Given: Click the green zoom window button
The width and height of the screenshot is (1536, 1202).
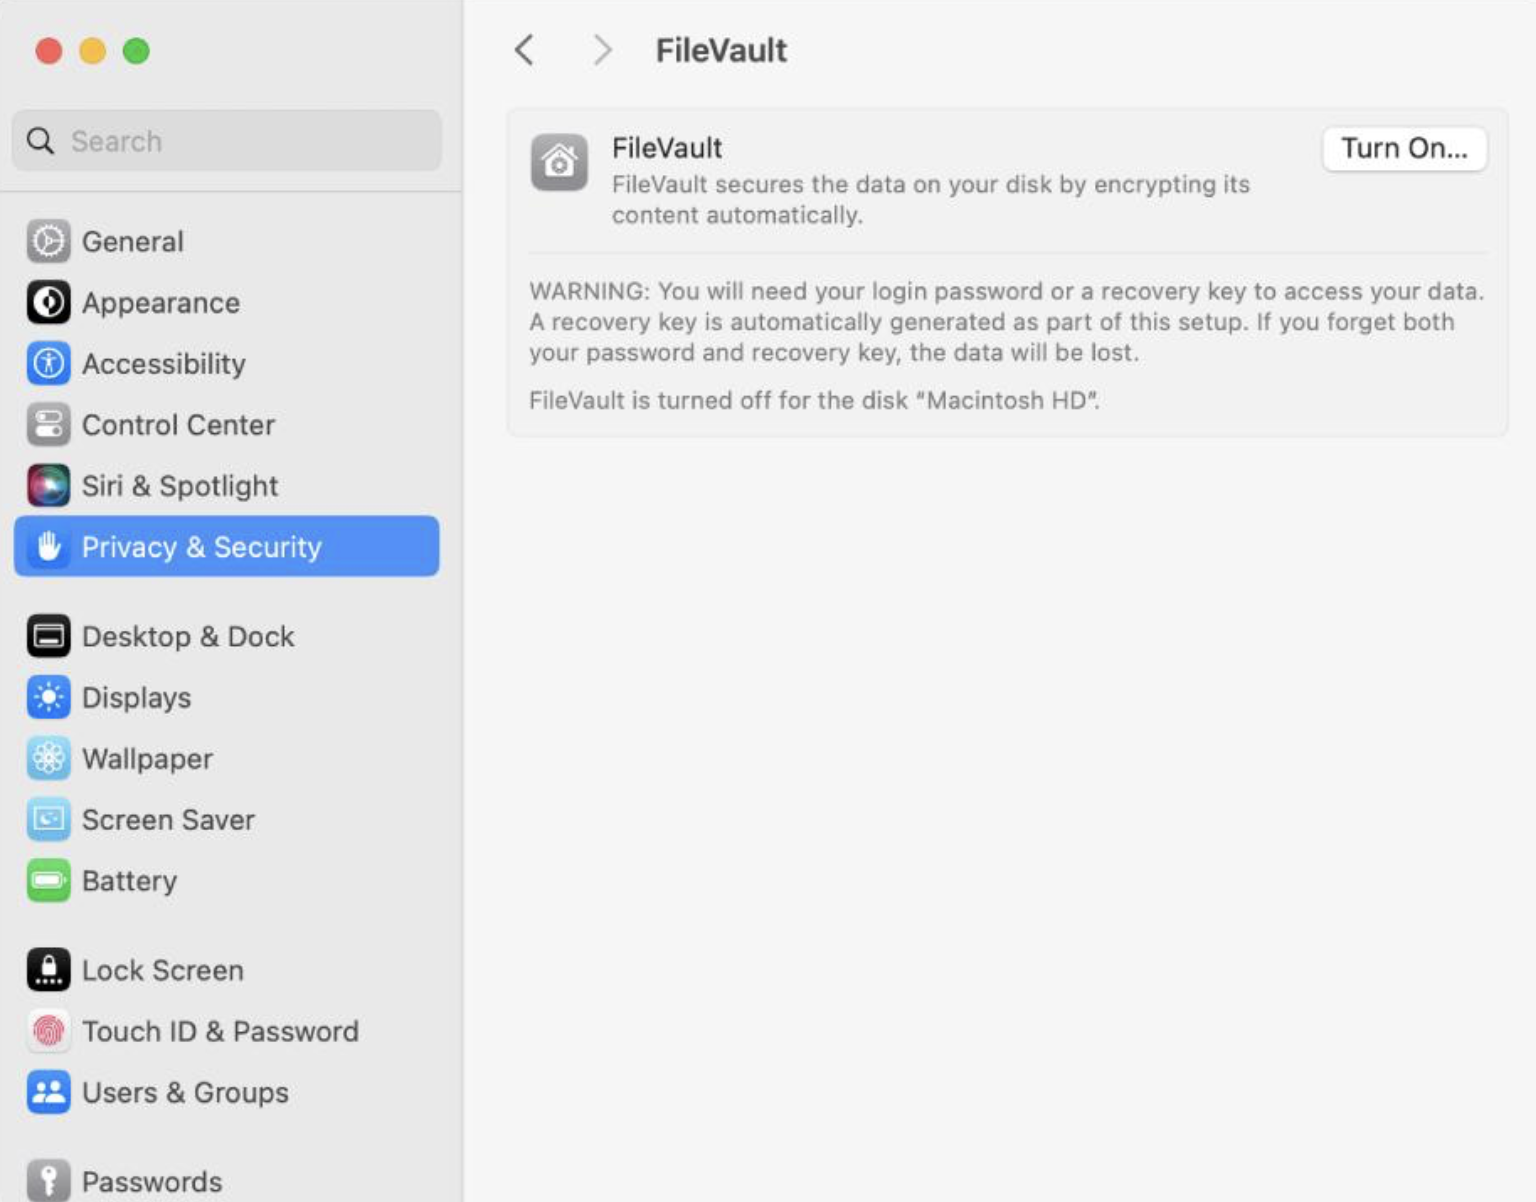Looking at the screenshot, I should coord(136,50).
